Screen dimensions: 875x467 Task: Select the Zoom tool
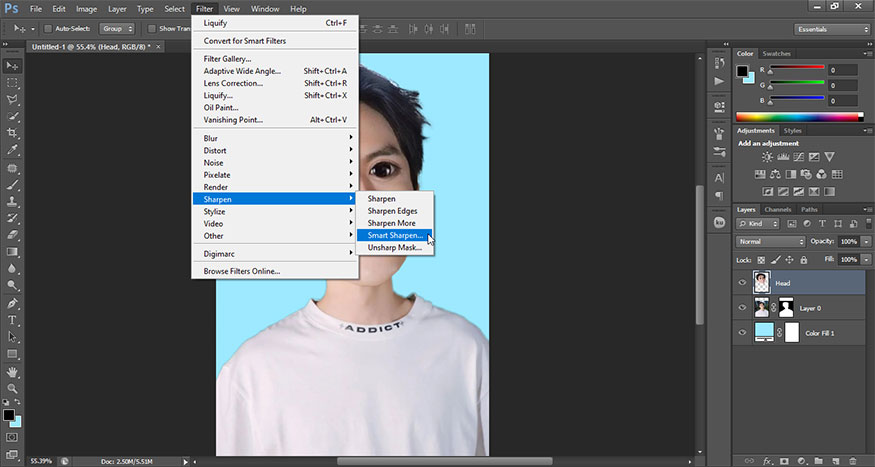(x=13, y=388)
